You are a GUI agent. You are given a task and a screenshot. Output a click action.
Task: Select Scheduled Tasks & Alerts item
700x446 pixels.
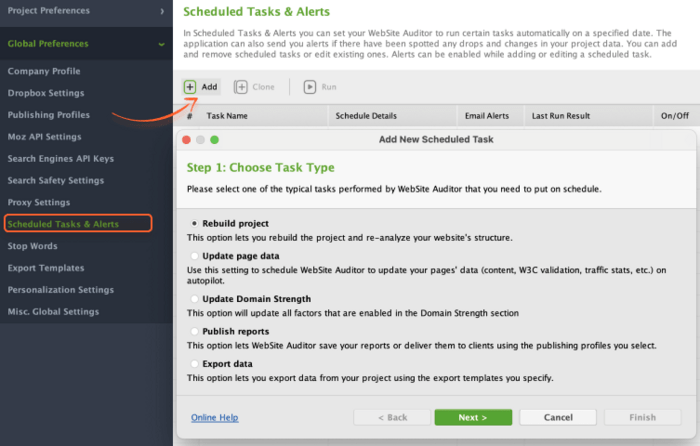(x=78, y=224)
